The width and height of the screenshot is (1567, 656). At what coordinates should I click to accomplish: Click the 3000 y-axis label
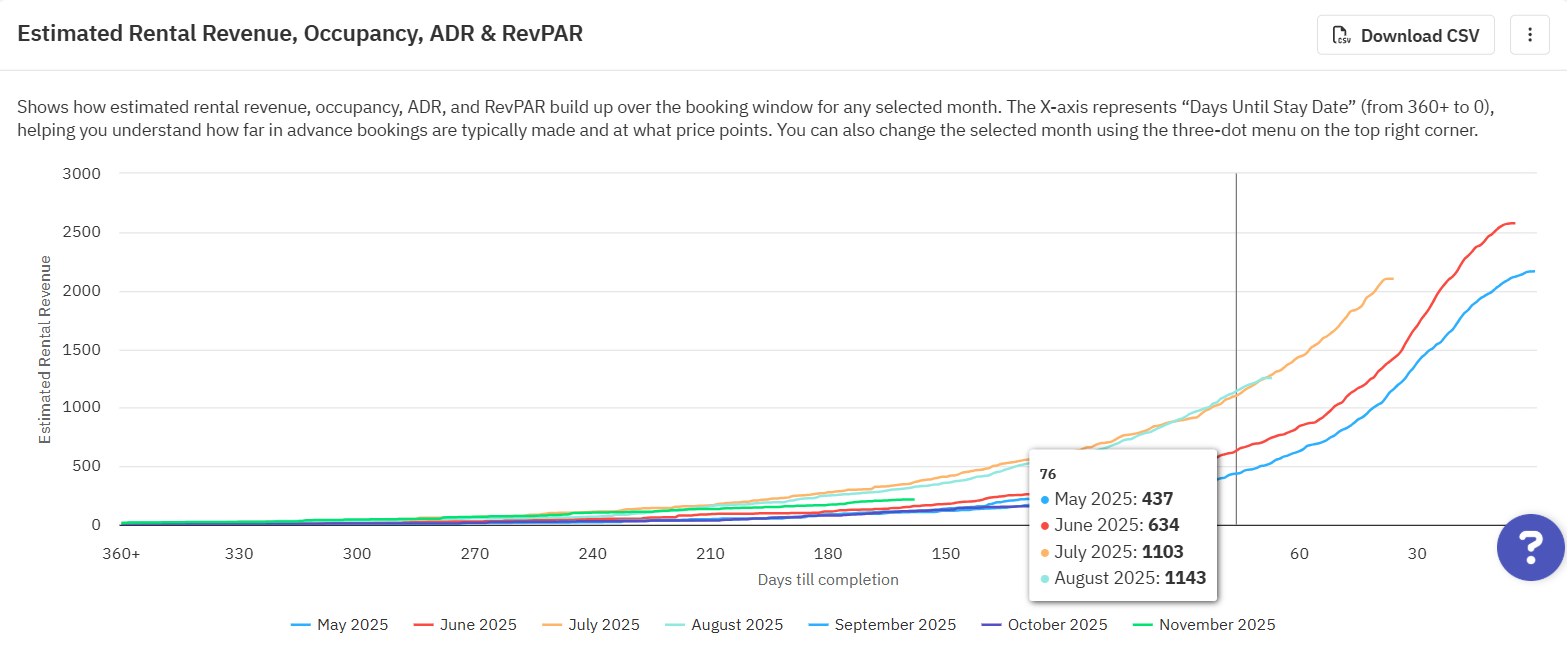[83, 174]
